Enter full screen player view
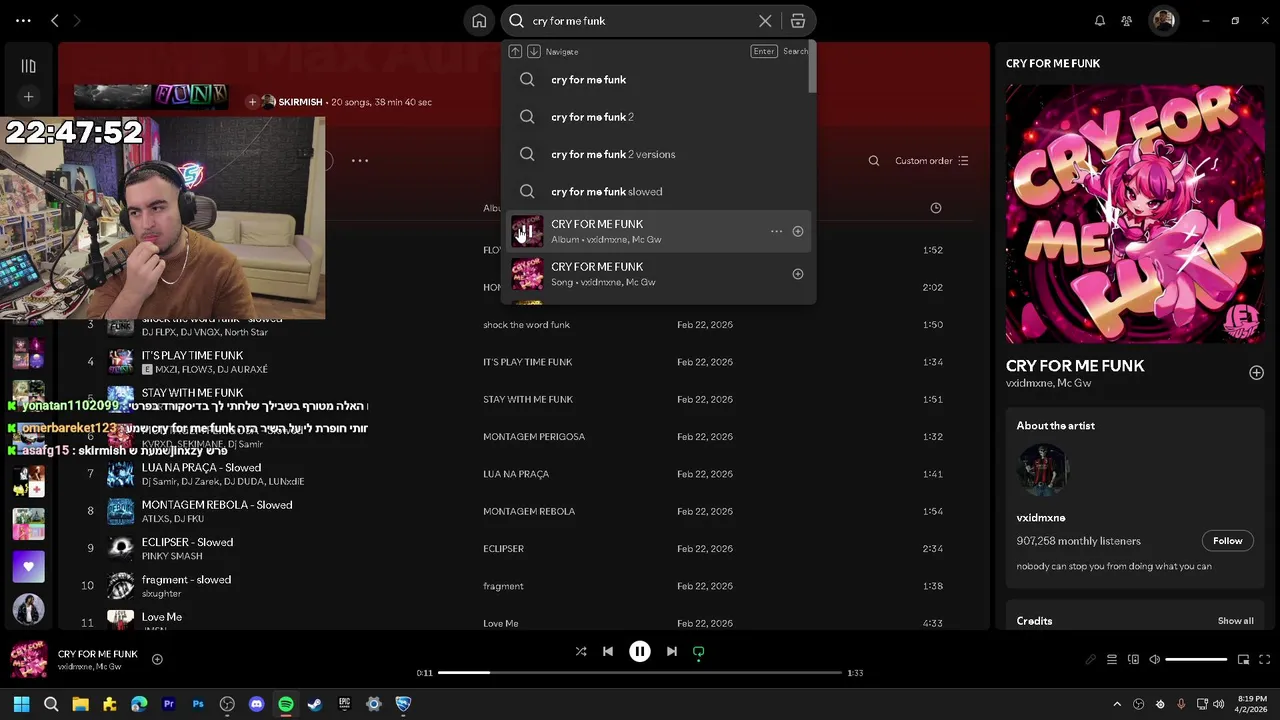1280x720 pixels. pyautogui.click(x=1264, y=659)
